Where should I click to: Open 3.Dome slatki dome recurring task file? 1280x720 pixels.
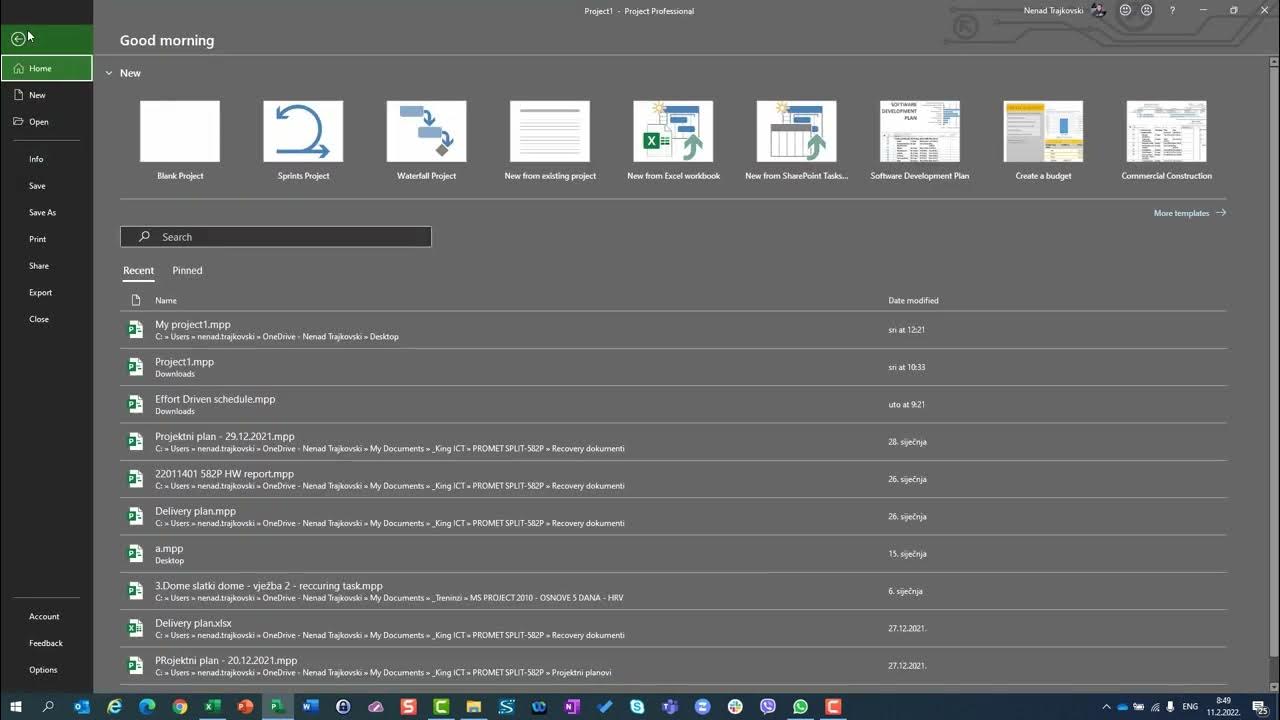673,591
